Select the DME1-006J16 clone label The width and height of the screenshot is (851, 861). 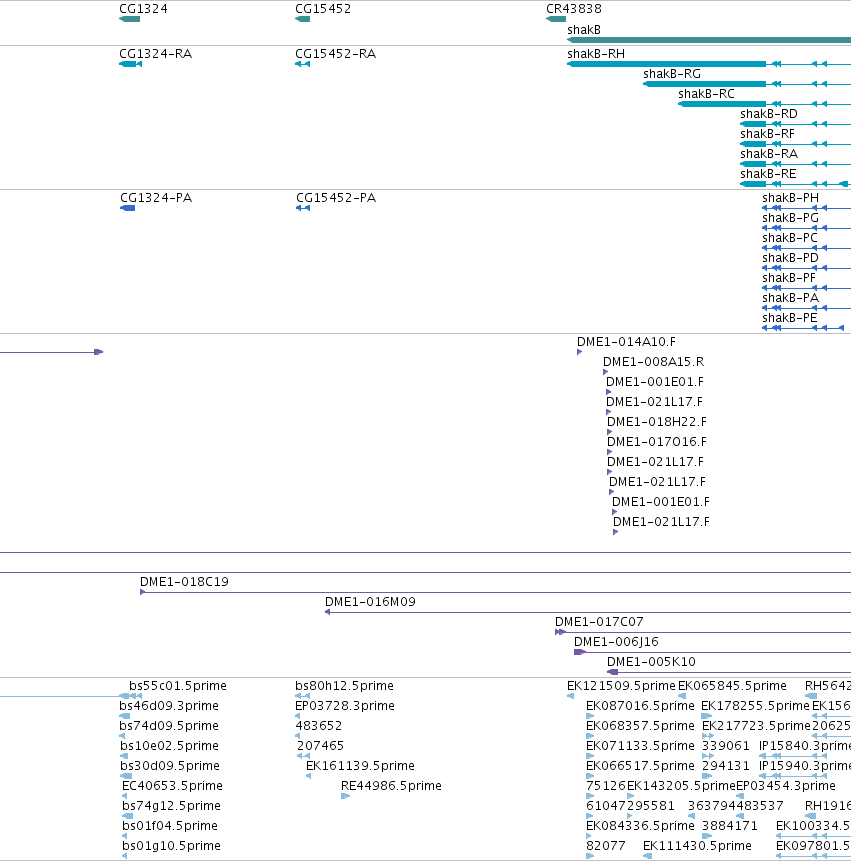pos(616,642)
